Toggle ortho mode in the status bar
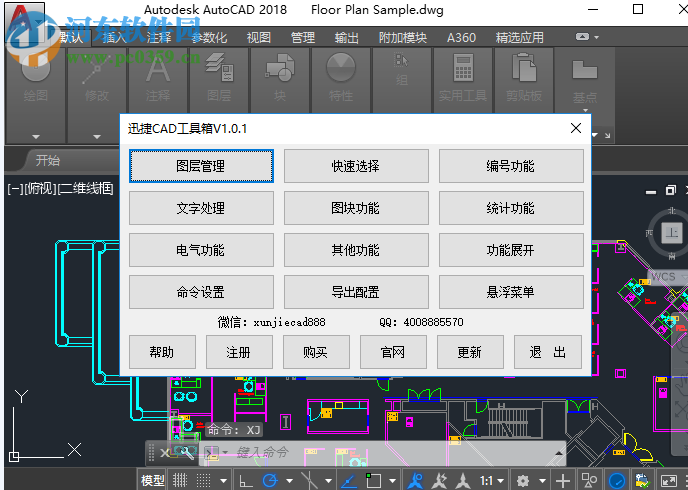Screen dimensions: 688x490 click(245, 481)
